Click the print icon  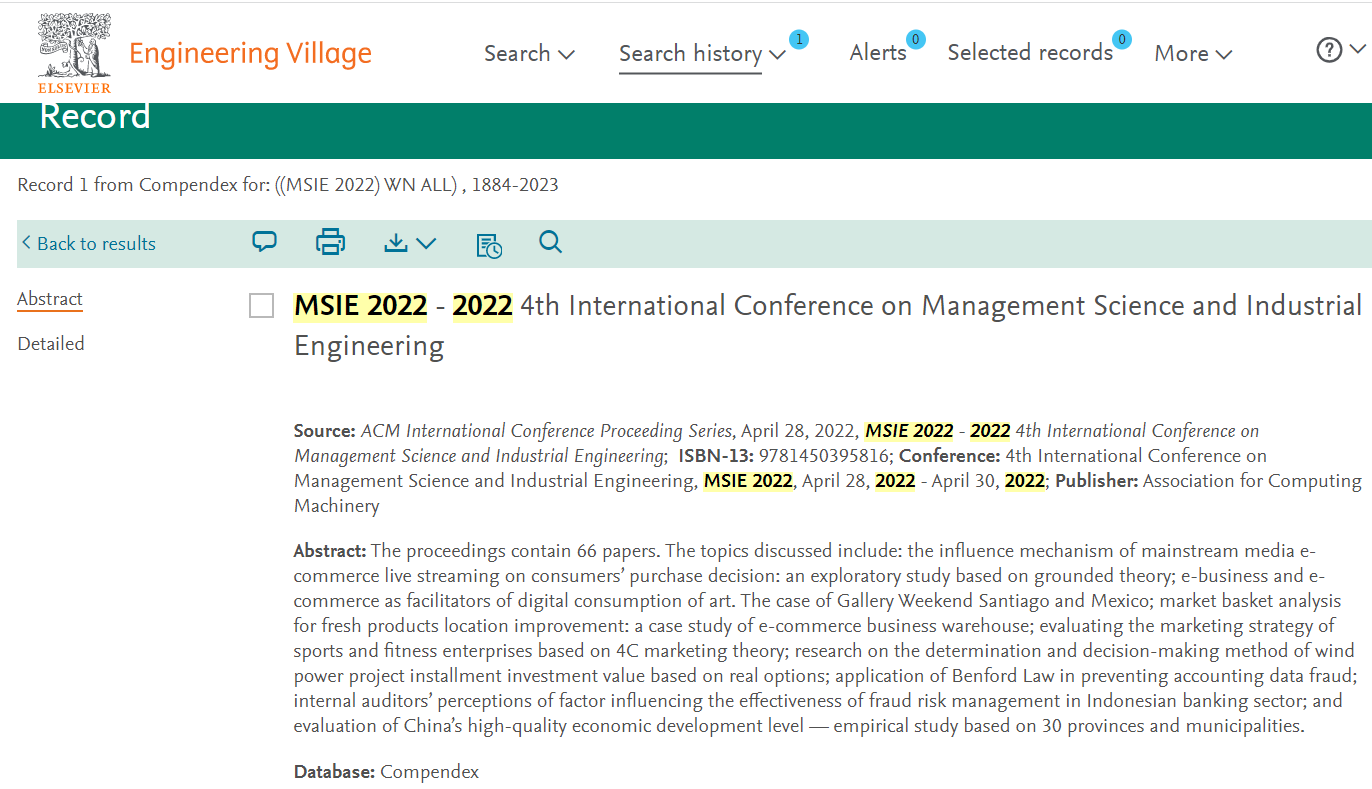[330, 242]
